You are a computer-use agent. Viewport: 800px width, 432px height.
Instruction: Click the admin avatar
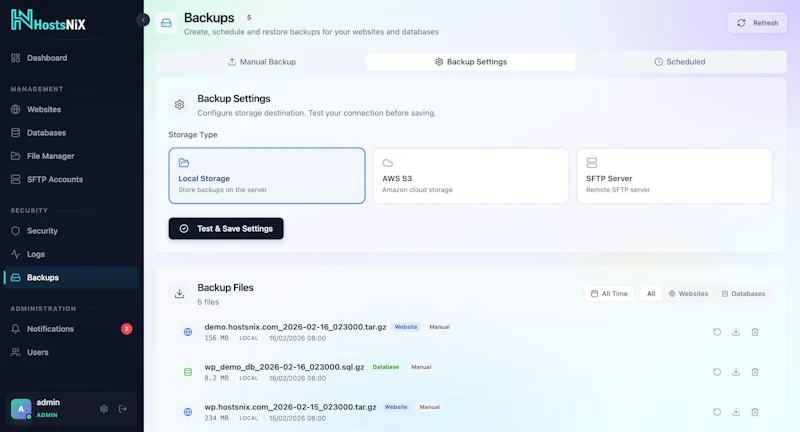(21, 409)
